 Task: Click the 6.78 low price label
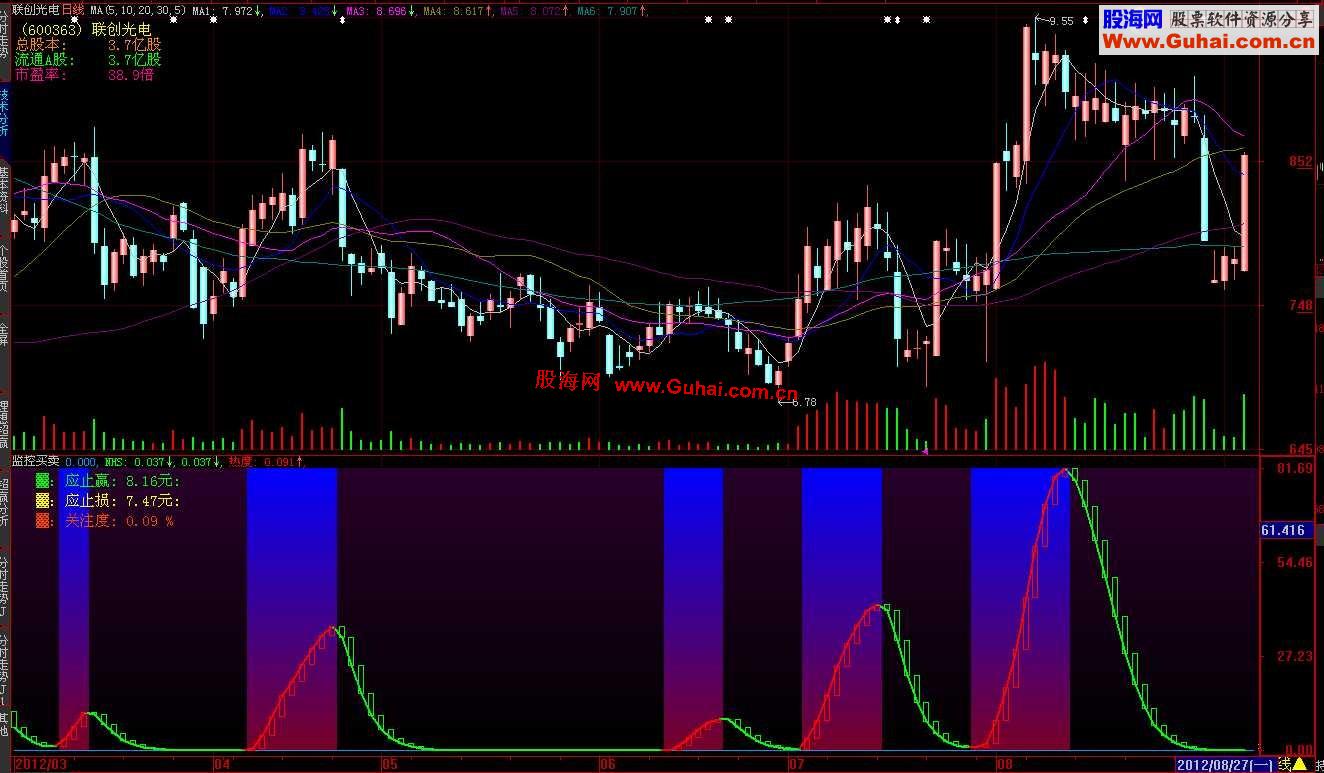coord(804,402)
